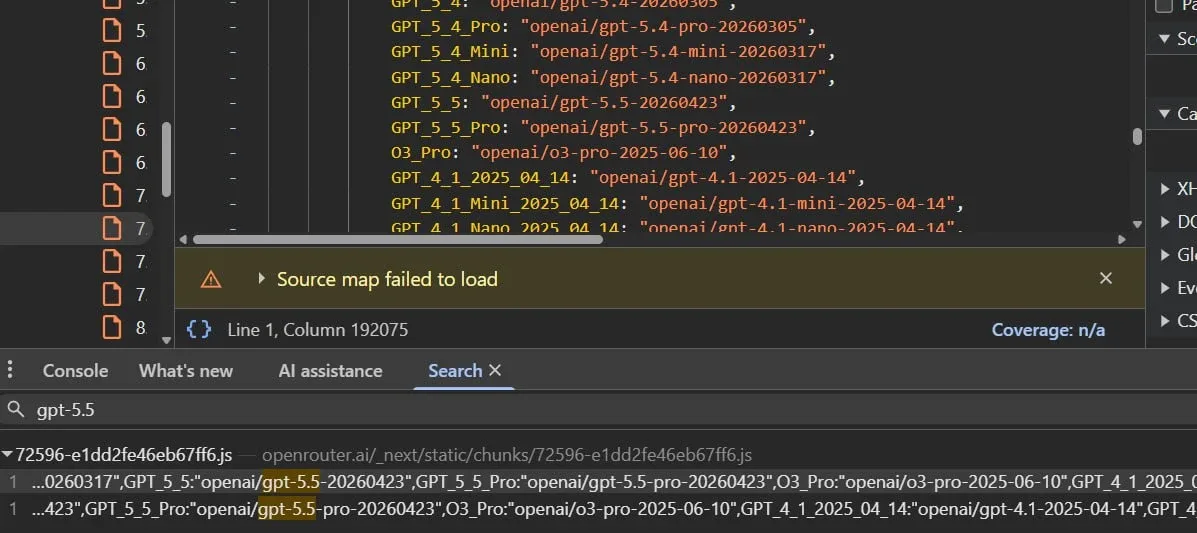Viewport: 1197px width, 533px height.
Task: Toggle the pause on exceptions checkbox at top right
Action: (1164, 6)
